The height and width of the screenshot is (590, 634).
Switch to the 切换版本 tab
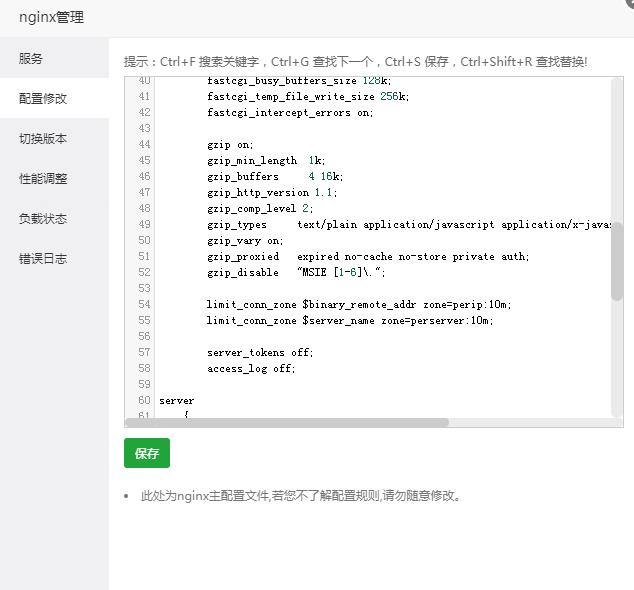(54, 138)
